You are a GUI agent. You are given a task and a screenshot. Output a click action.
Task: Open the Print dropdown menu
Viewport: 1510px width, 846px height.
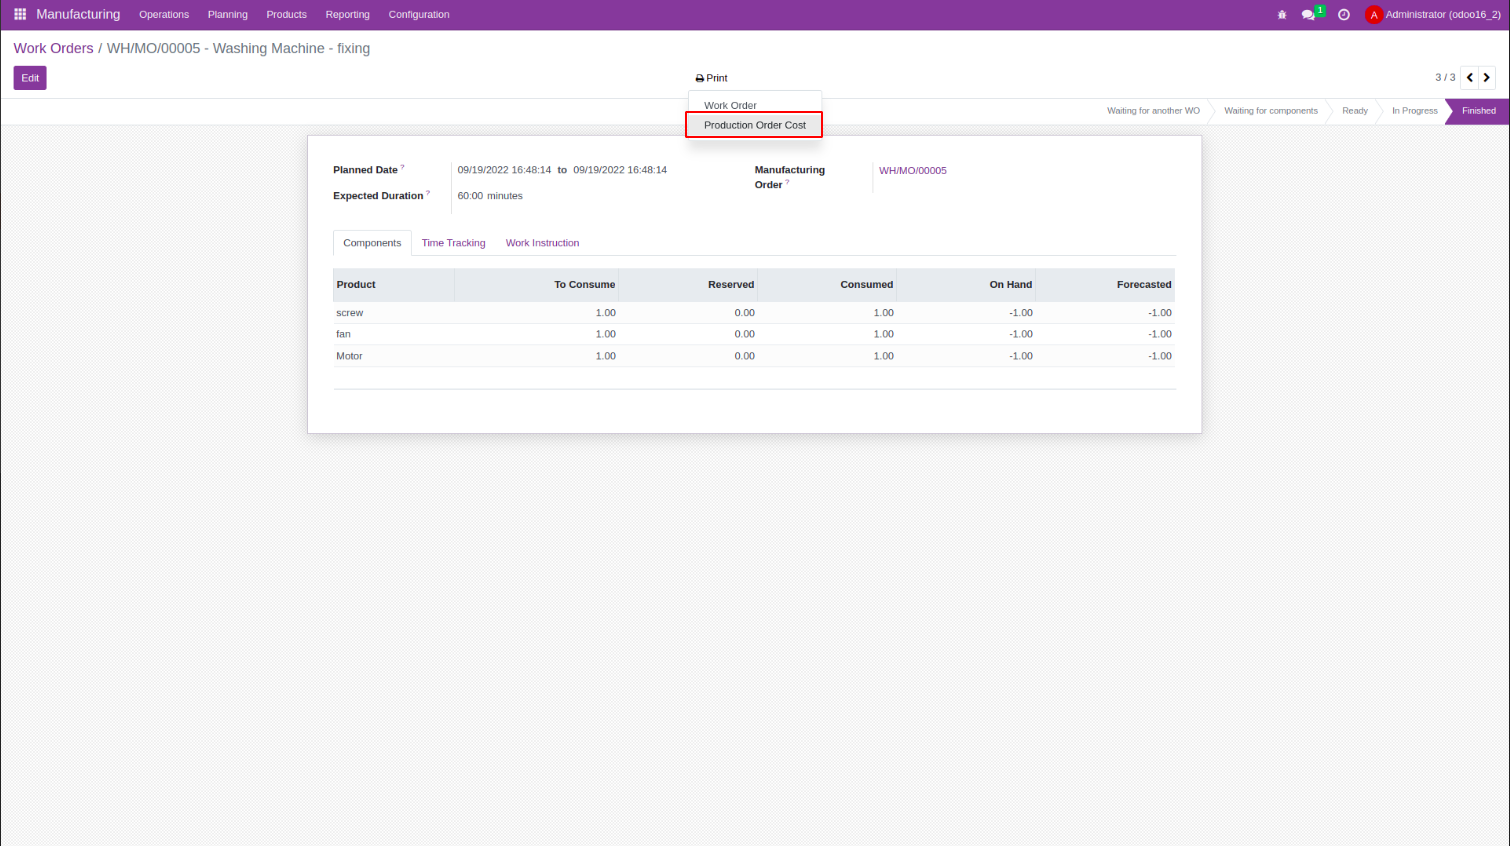(712, 78)
